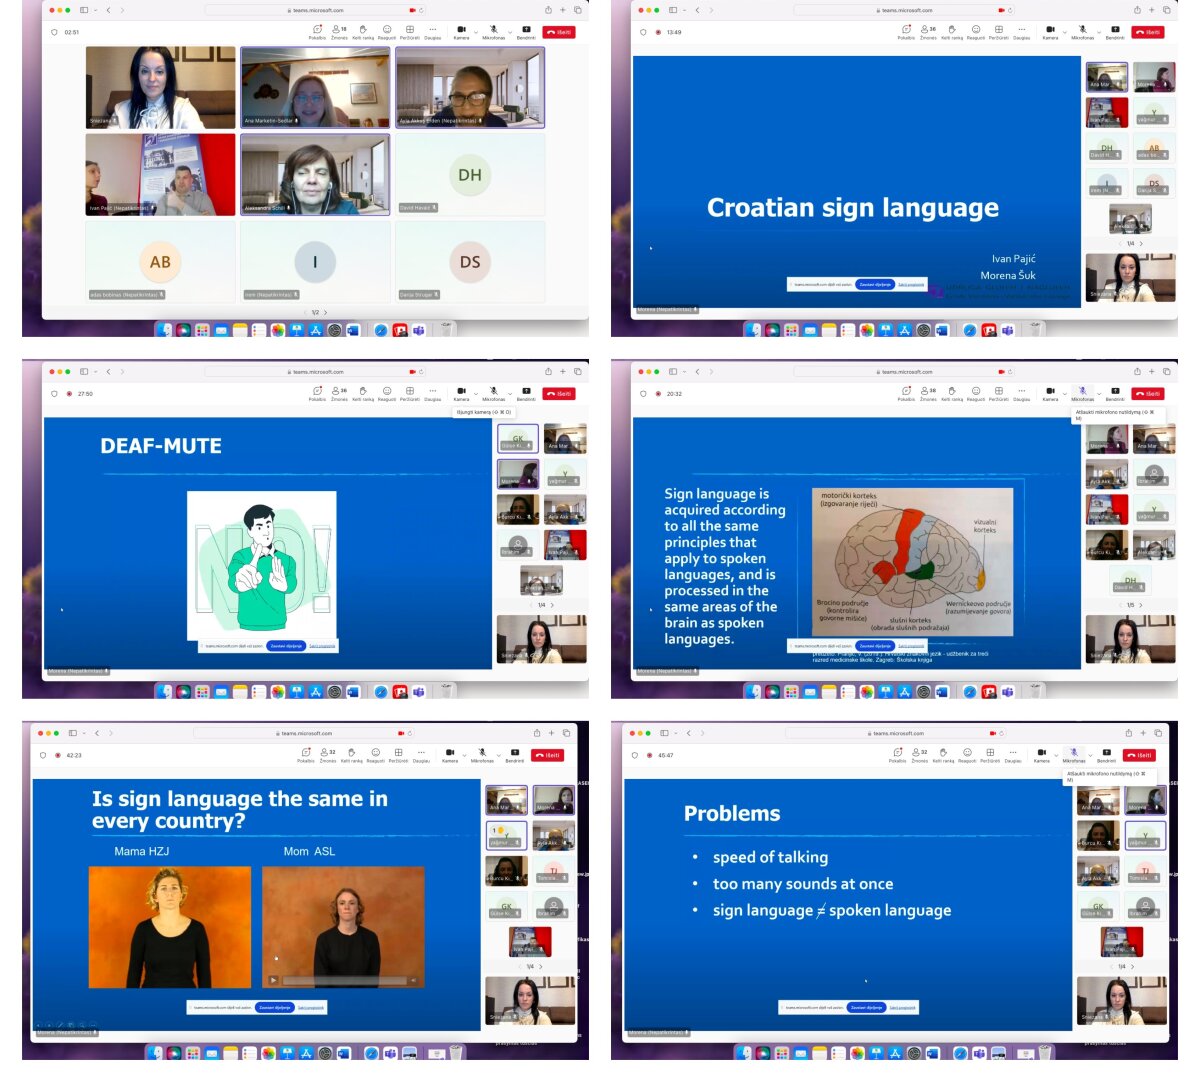Expand Mikrofonas dropdown arrow in participant grid window
The height and width of the screenshot is (1082, 1200).
pyautogui.click(x=510, y=32)
